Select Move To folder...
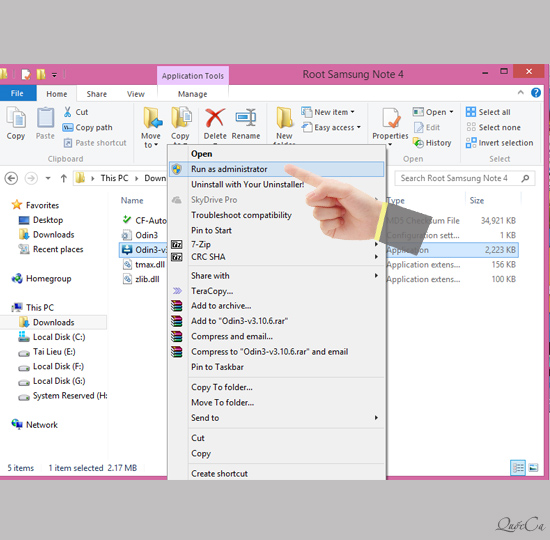This screenshot has height=540, width=550. (x=276, y=402)
